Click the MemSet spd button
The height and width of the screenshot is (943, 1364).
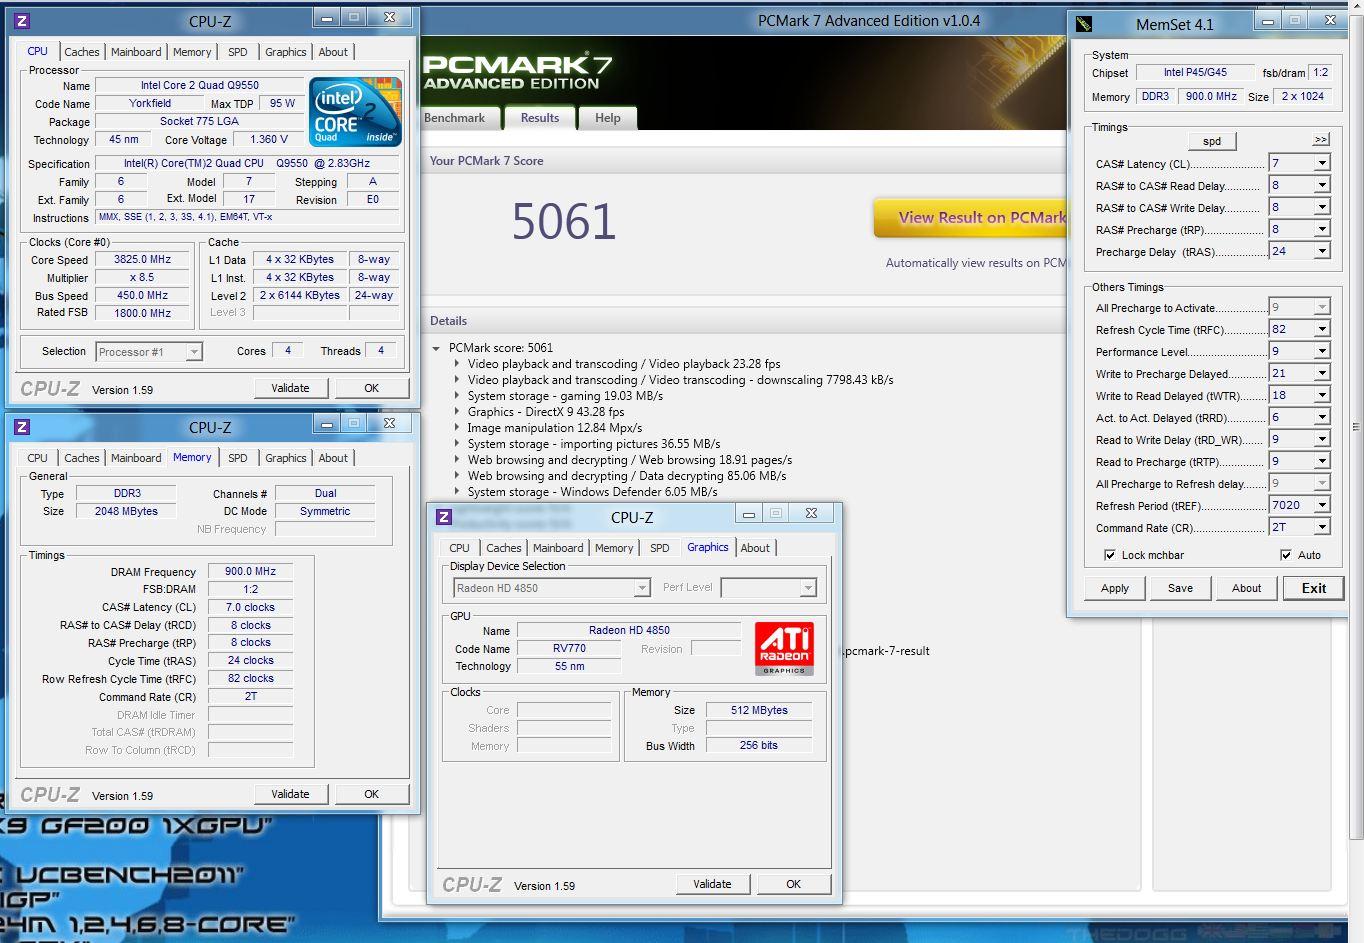click(1212, 141)
